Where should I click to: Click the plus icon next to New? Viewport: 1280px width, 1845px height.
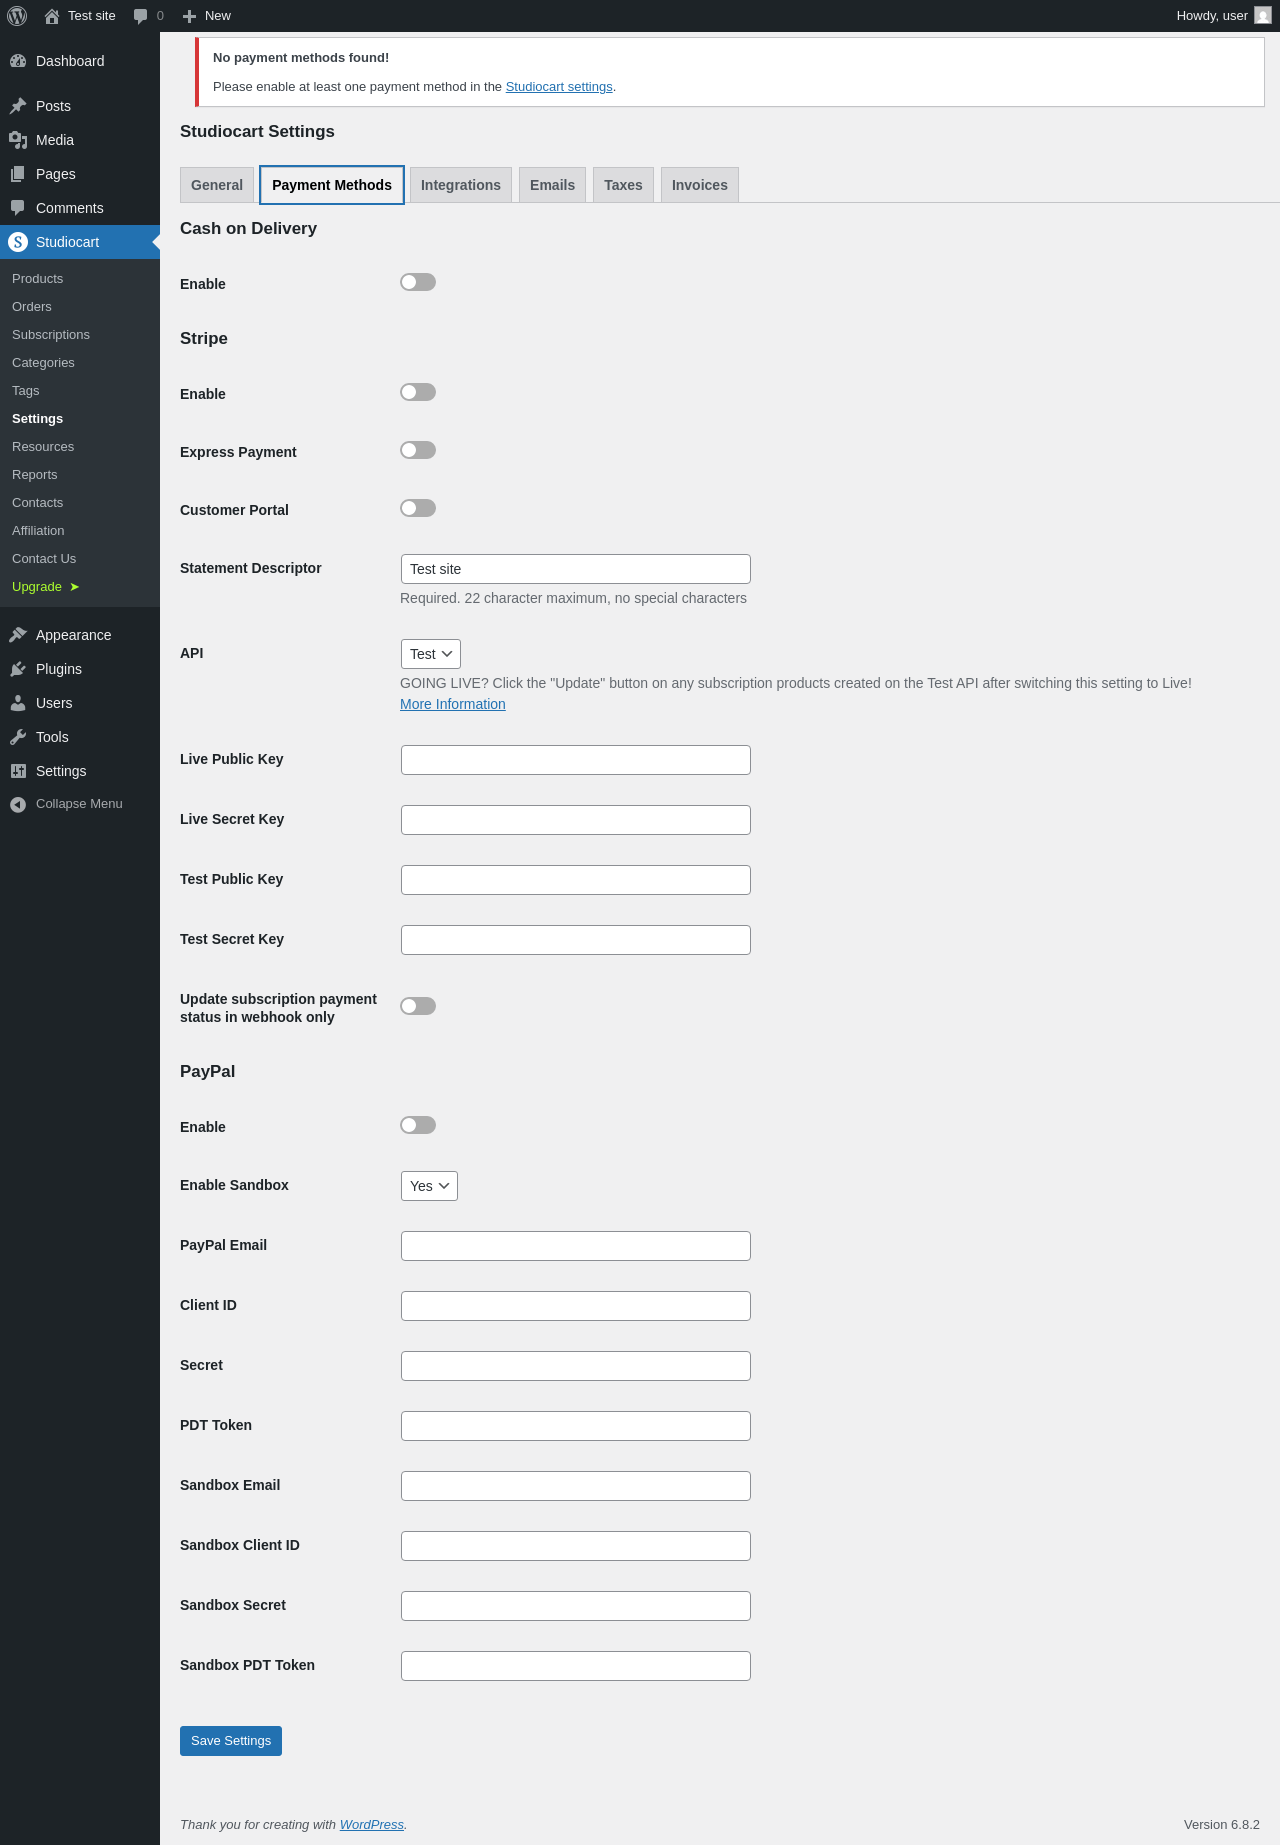189,16
